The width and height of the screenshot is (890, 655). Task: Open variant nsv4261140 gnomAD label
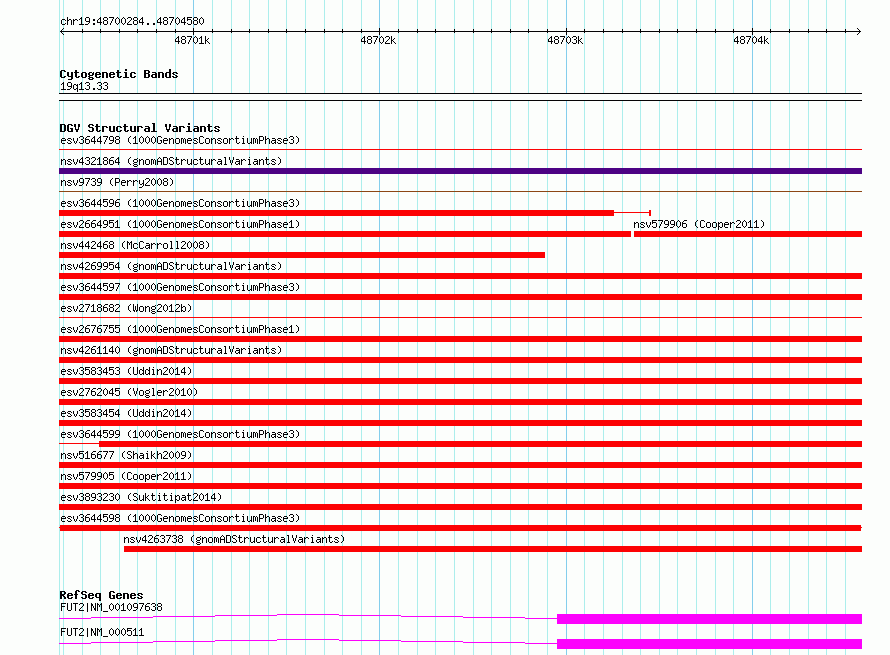(171, 350)
